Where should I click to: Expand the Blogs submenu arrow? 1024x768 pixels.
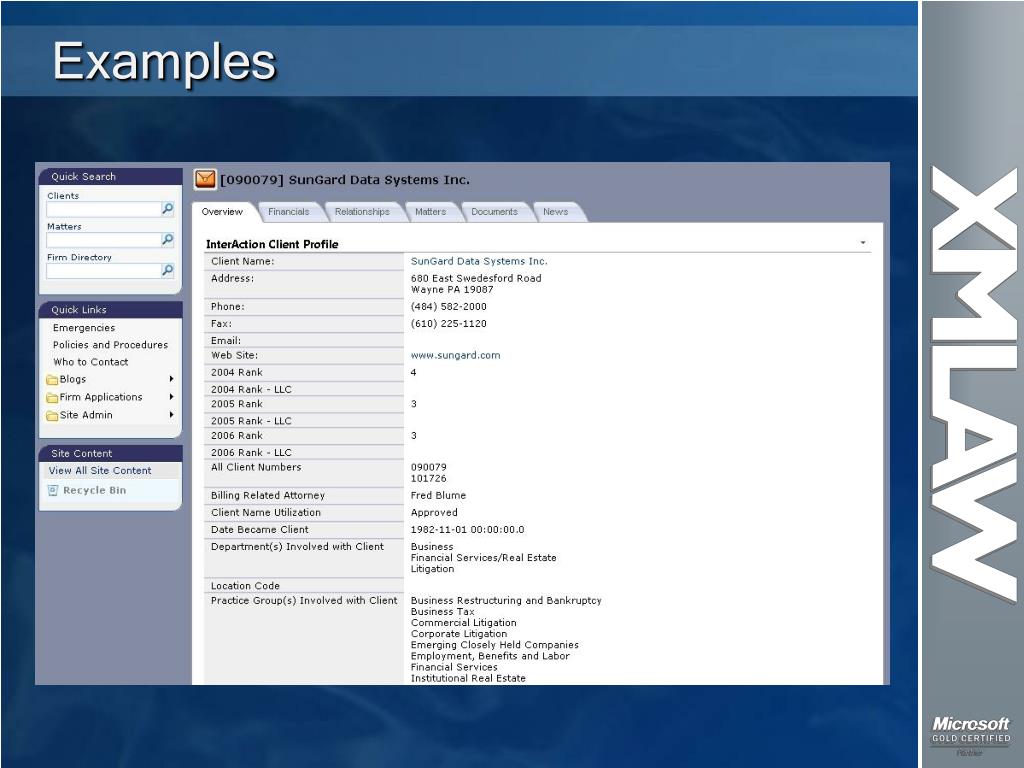[x=171, y=379]
